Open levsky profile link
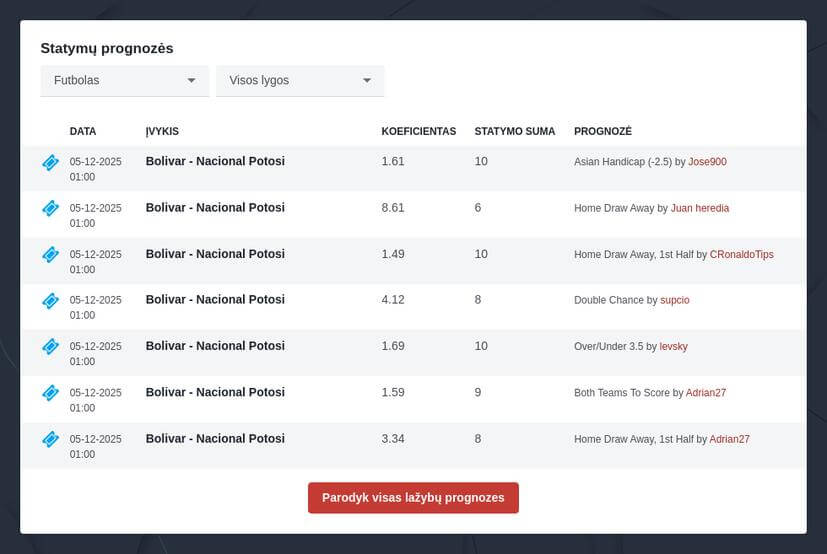This screenshot has height=554, width=827. [673, 347]
